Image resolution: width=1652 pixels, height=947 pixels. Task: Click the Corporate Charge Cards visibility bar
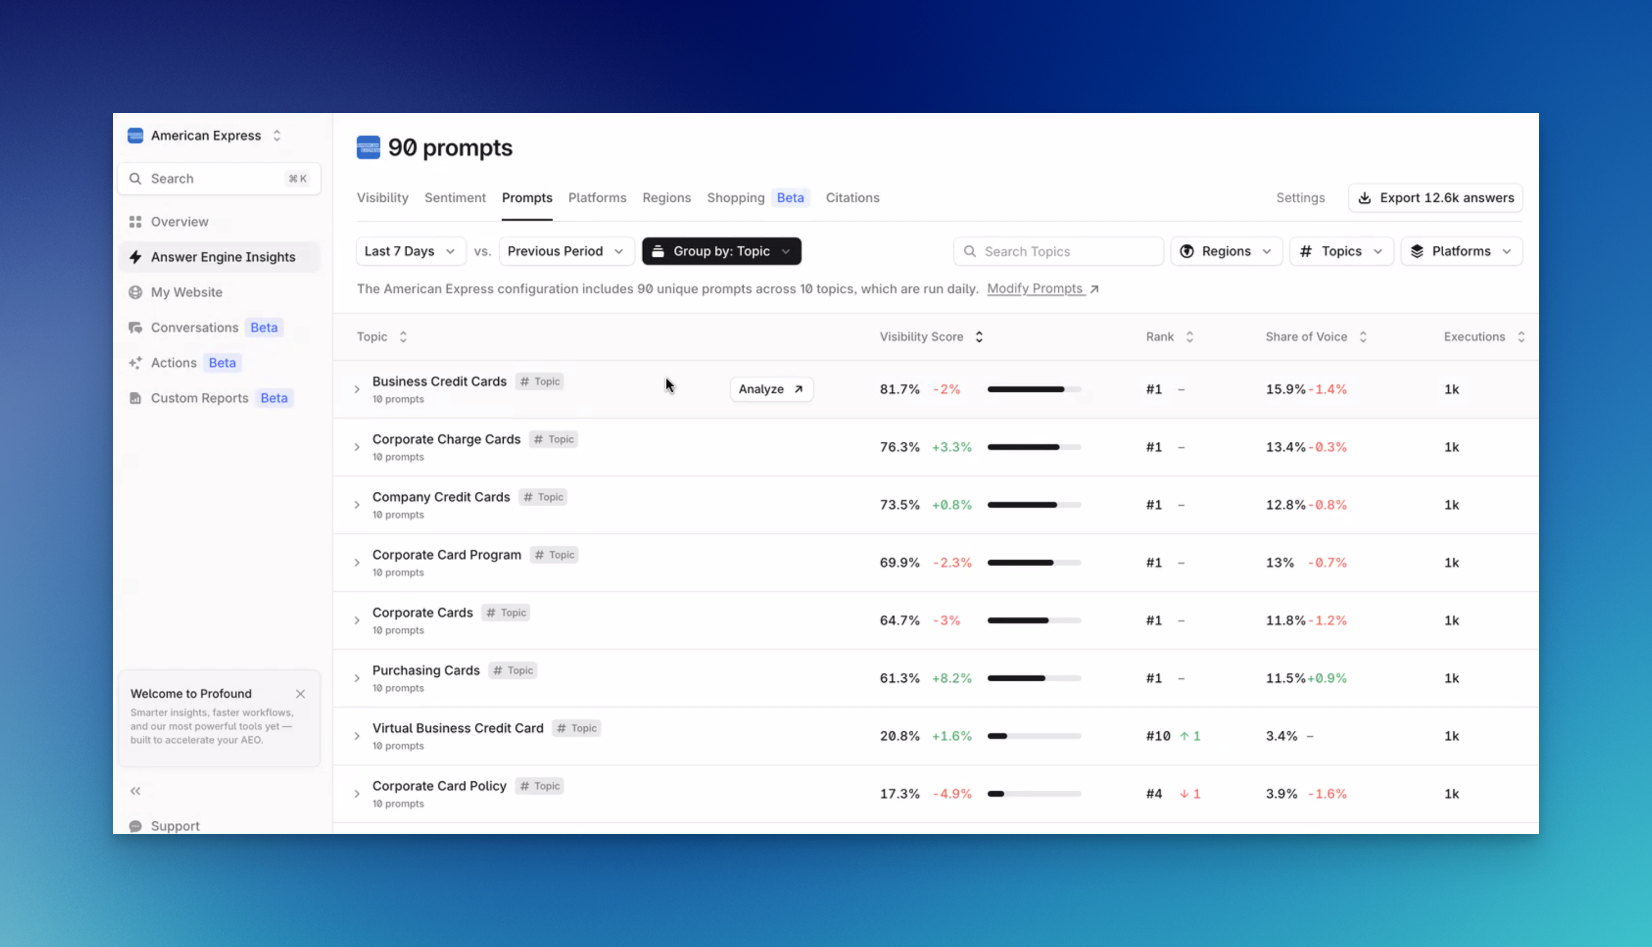coord(1034,448)
